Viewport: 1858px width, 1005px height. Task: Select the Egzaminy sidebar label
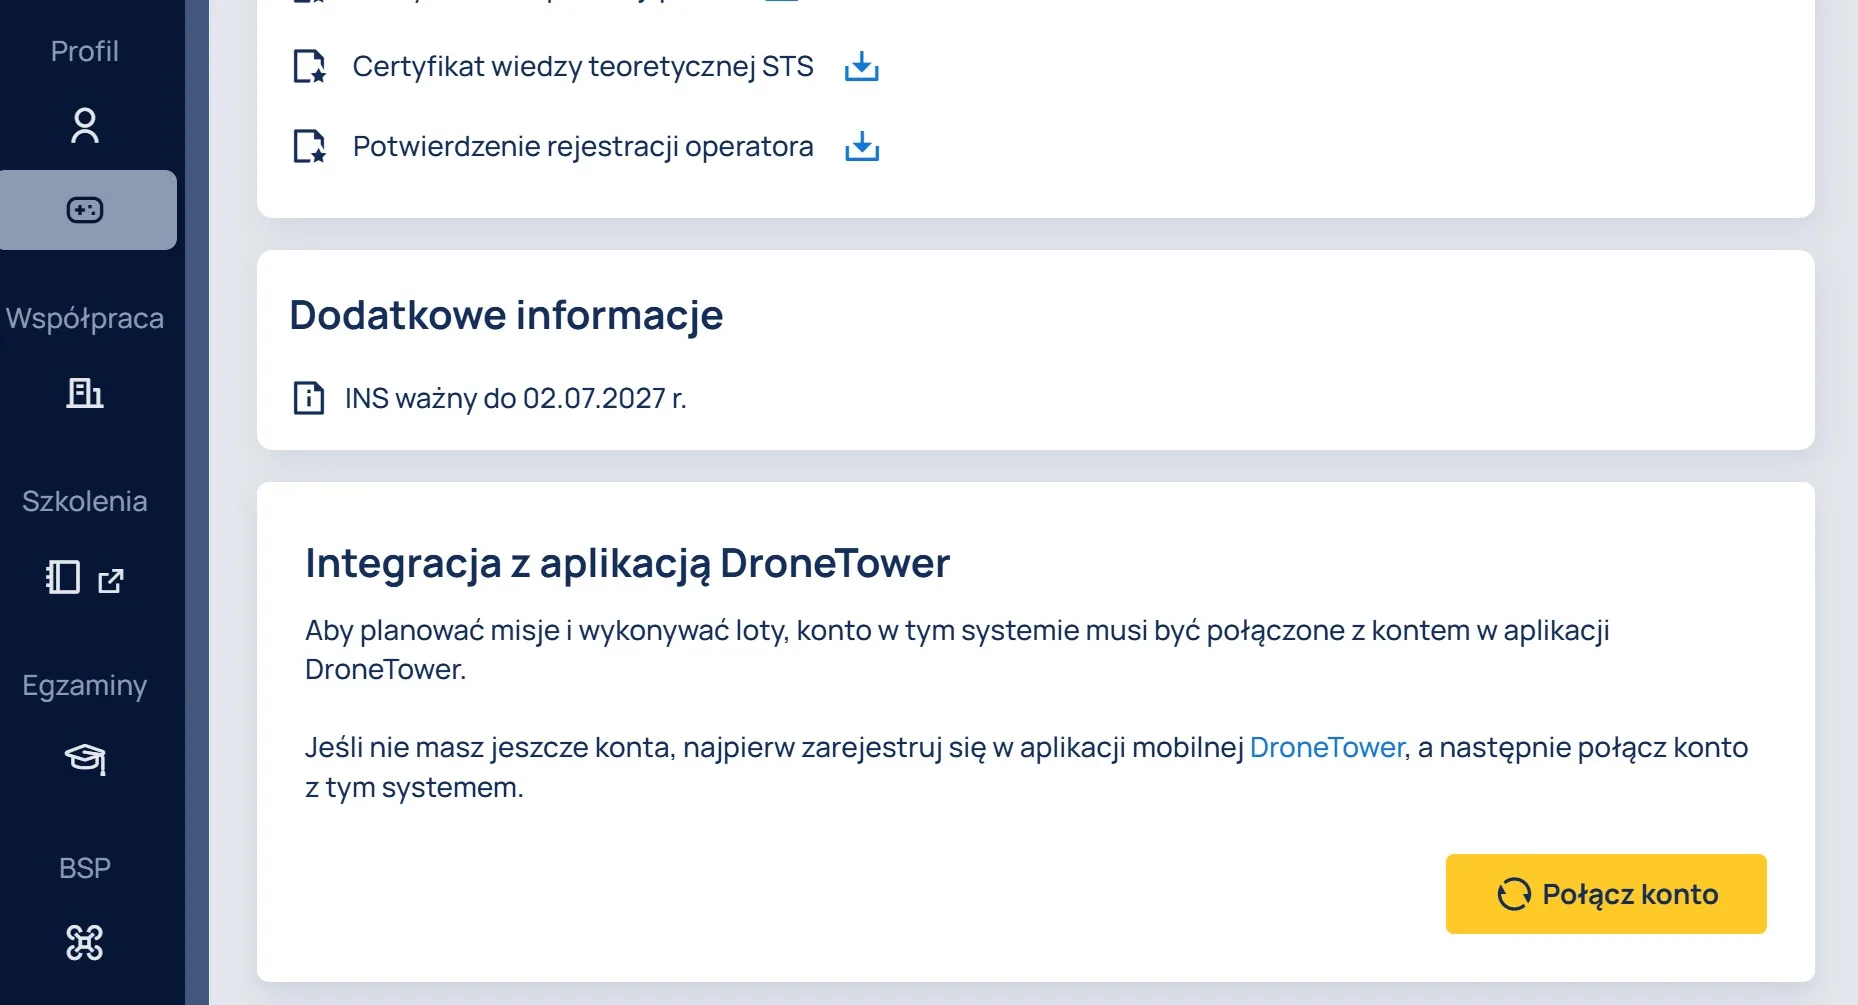pyautogui.click(x=85, y=685)
